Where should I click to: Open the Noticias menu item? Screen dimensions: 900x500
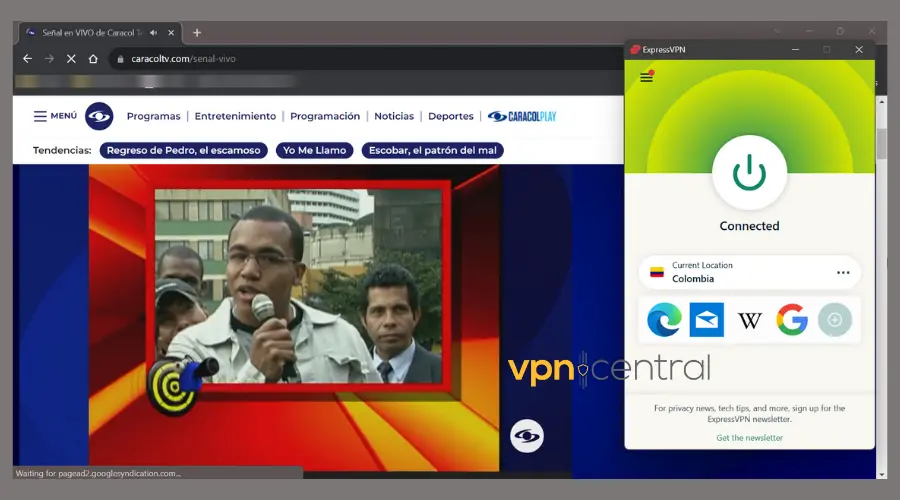point(394,116)
